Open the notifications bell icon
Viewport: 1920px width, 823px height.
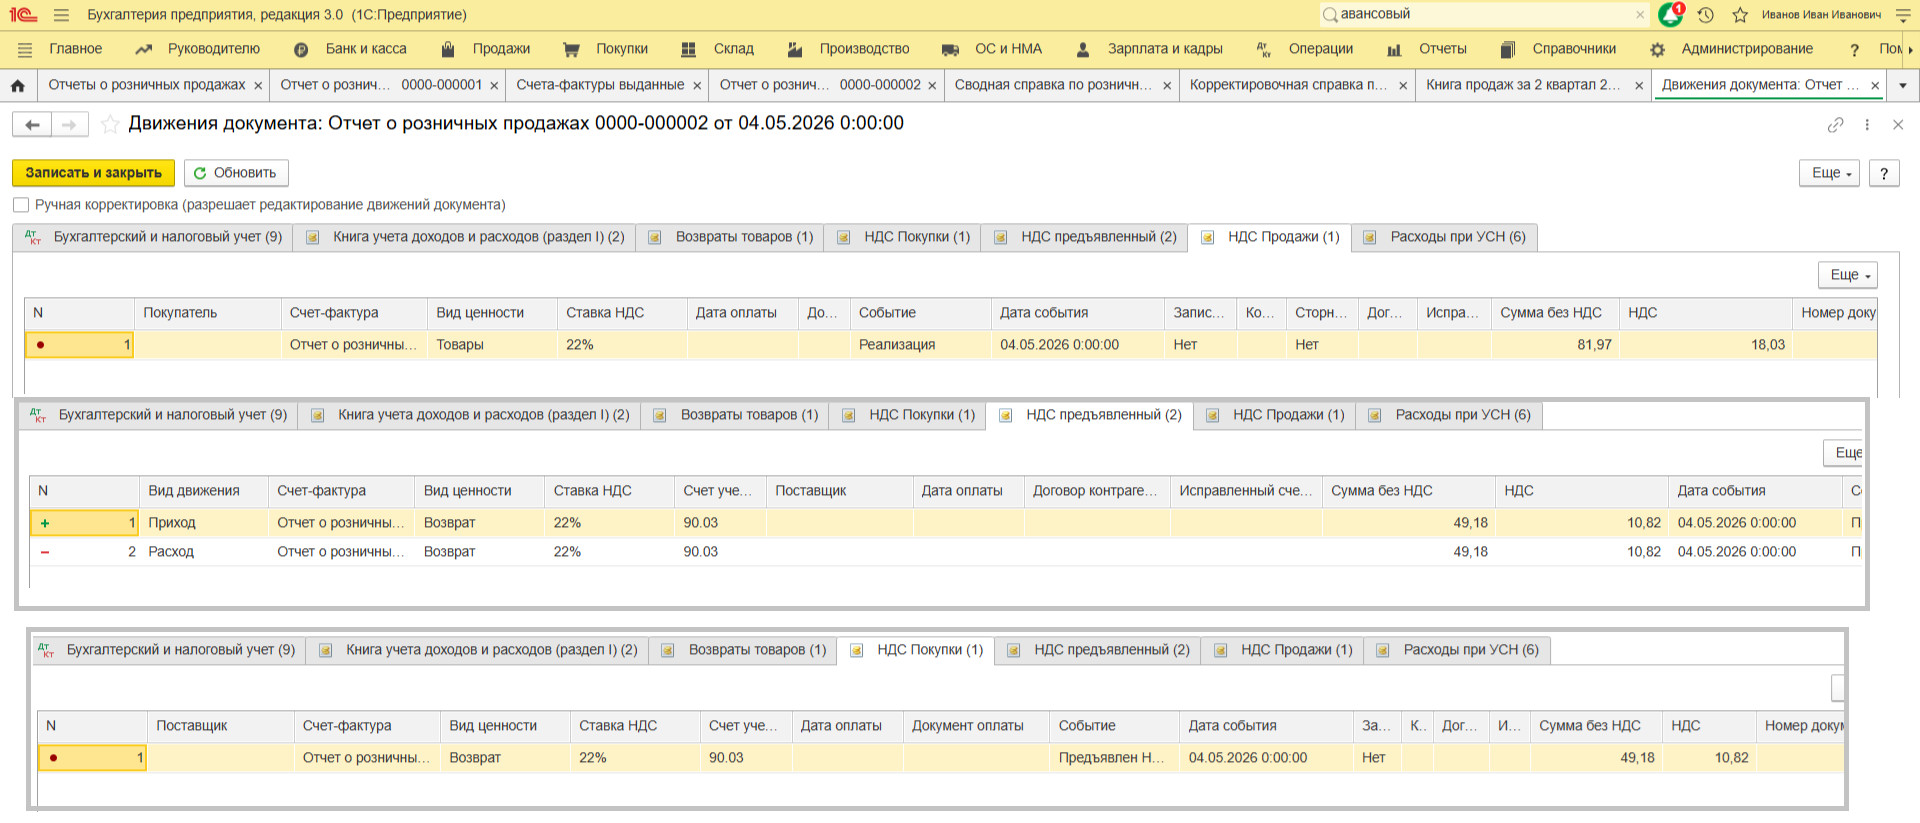click(x=1670, y=15)
